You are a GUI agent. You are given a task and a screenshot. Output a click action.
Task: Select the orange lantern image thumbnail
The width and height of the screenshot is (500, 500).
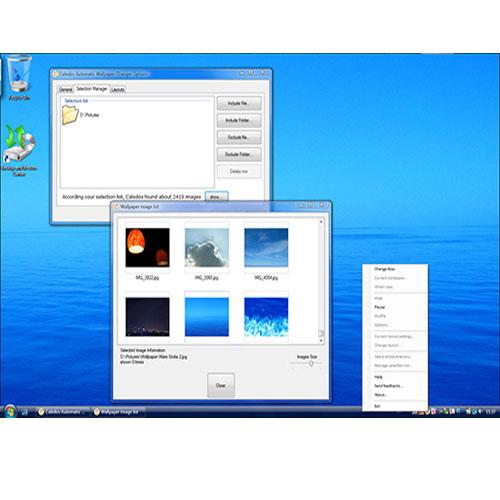point(147,247)
